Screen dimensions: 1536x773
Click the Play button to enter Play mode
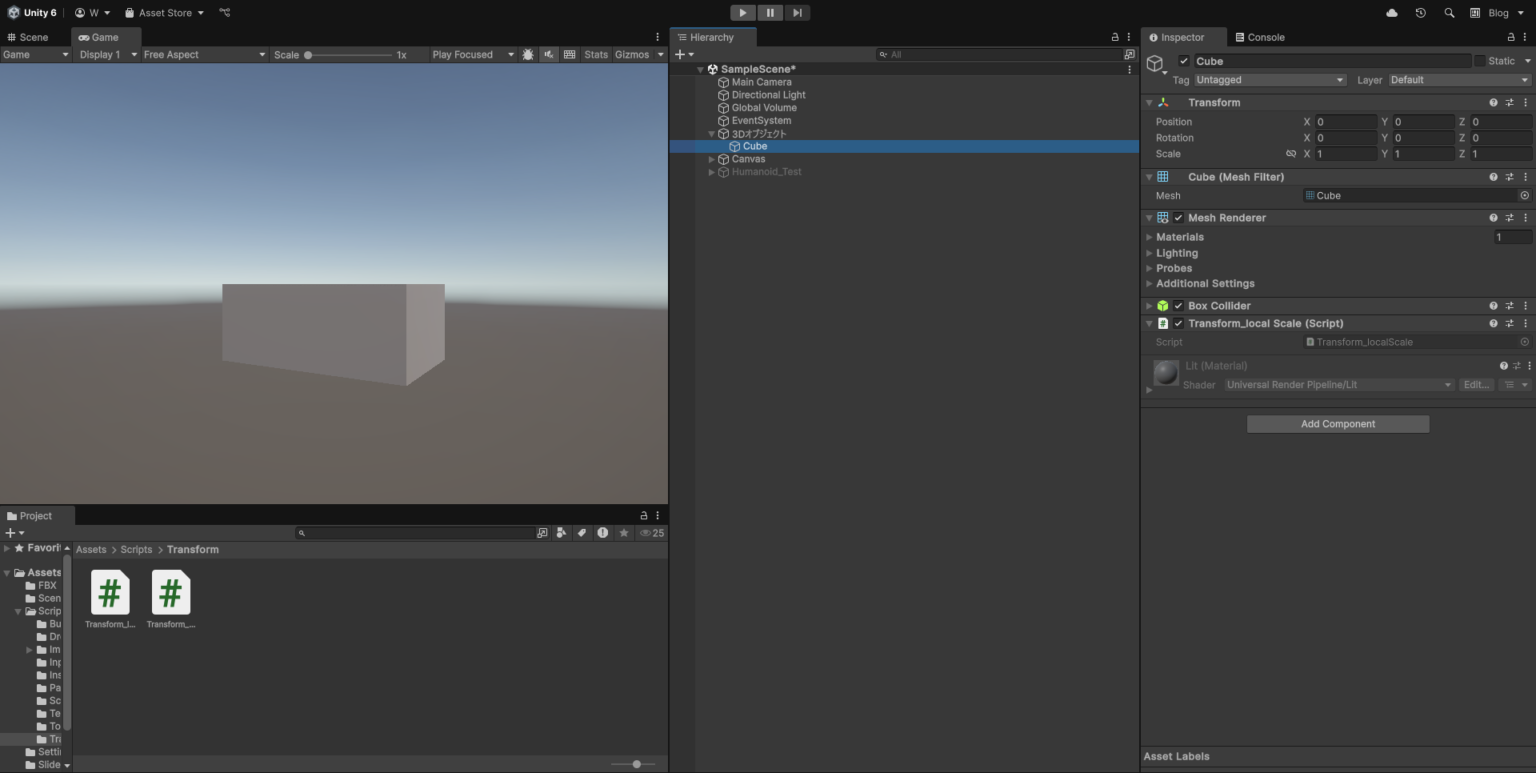(x=742, y=12)
